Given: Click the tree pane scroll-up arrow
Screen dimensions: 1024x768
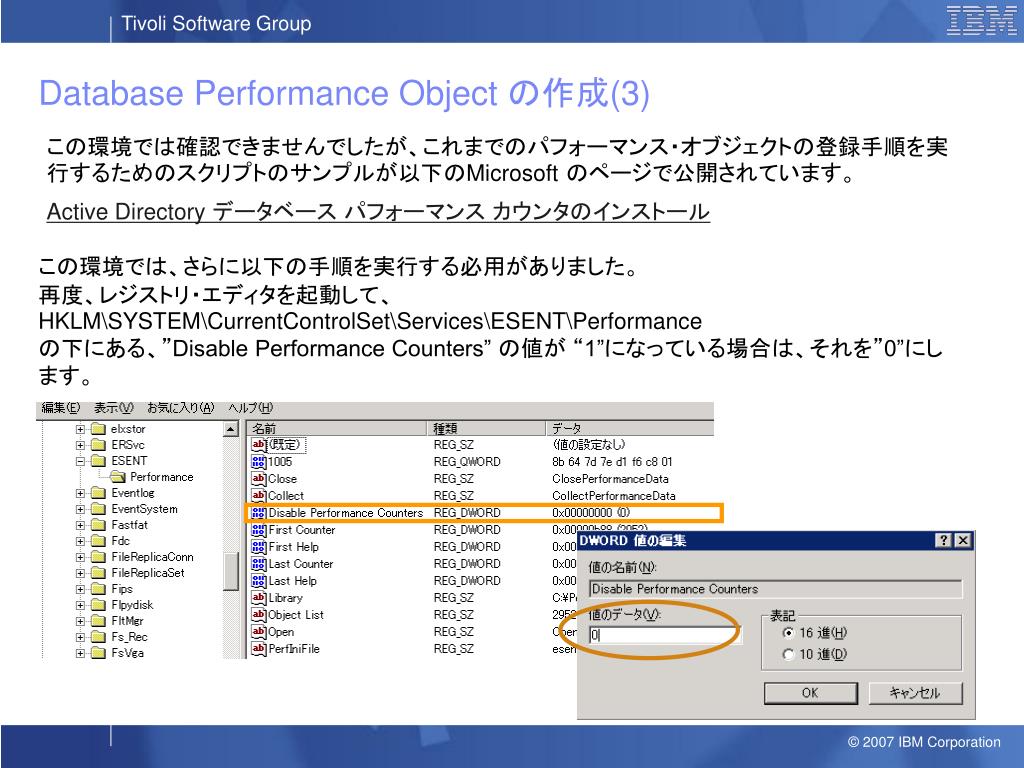Looking at the screenshot, I should pyautogui.click(x=231, y=430).
